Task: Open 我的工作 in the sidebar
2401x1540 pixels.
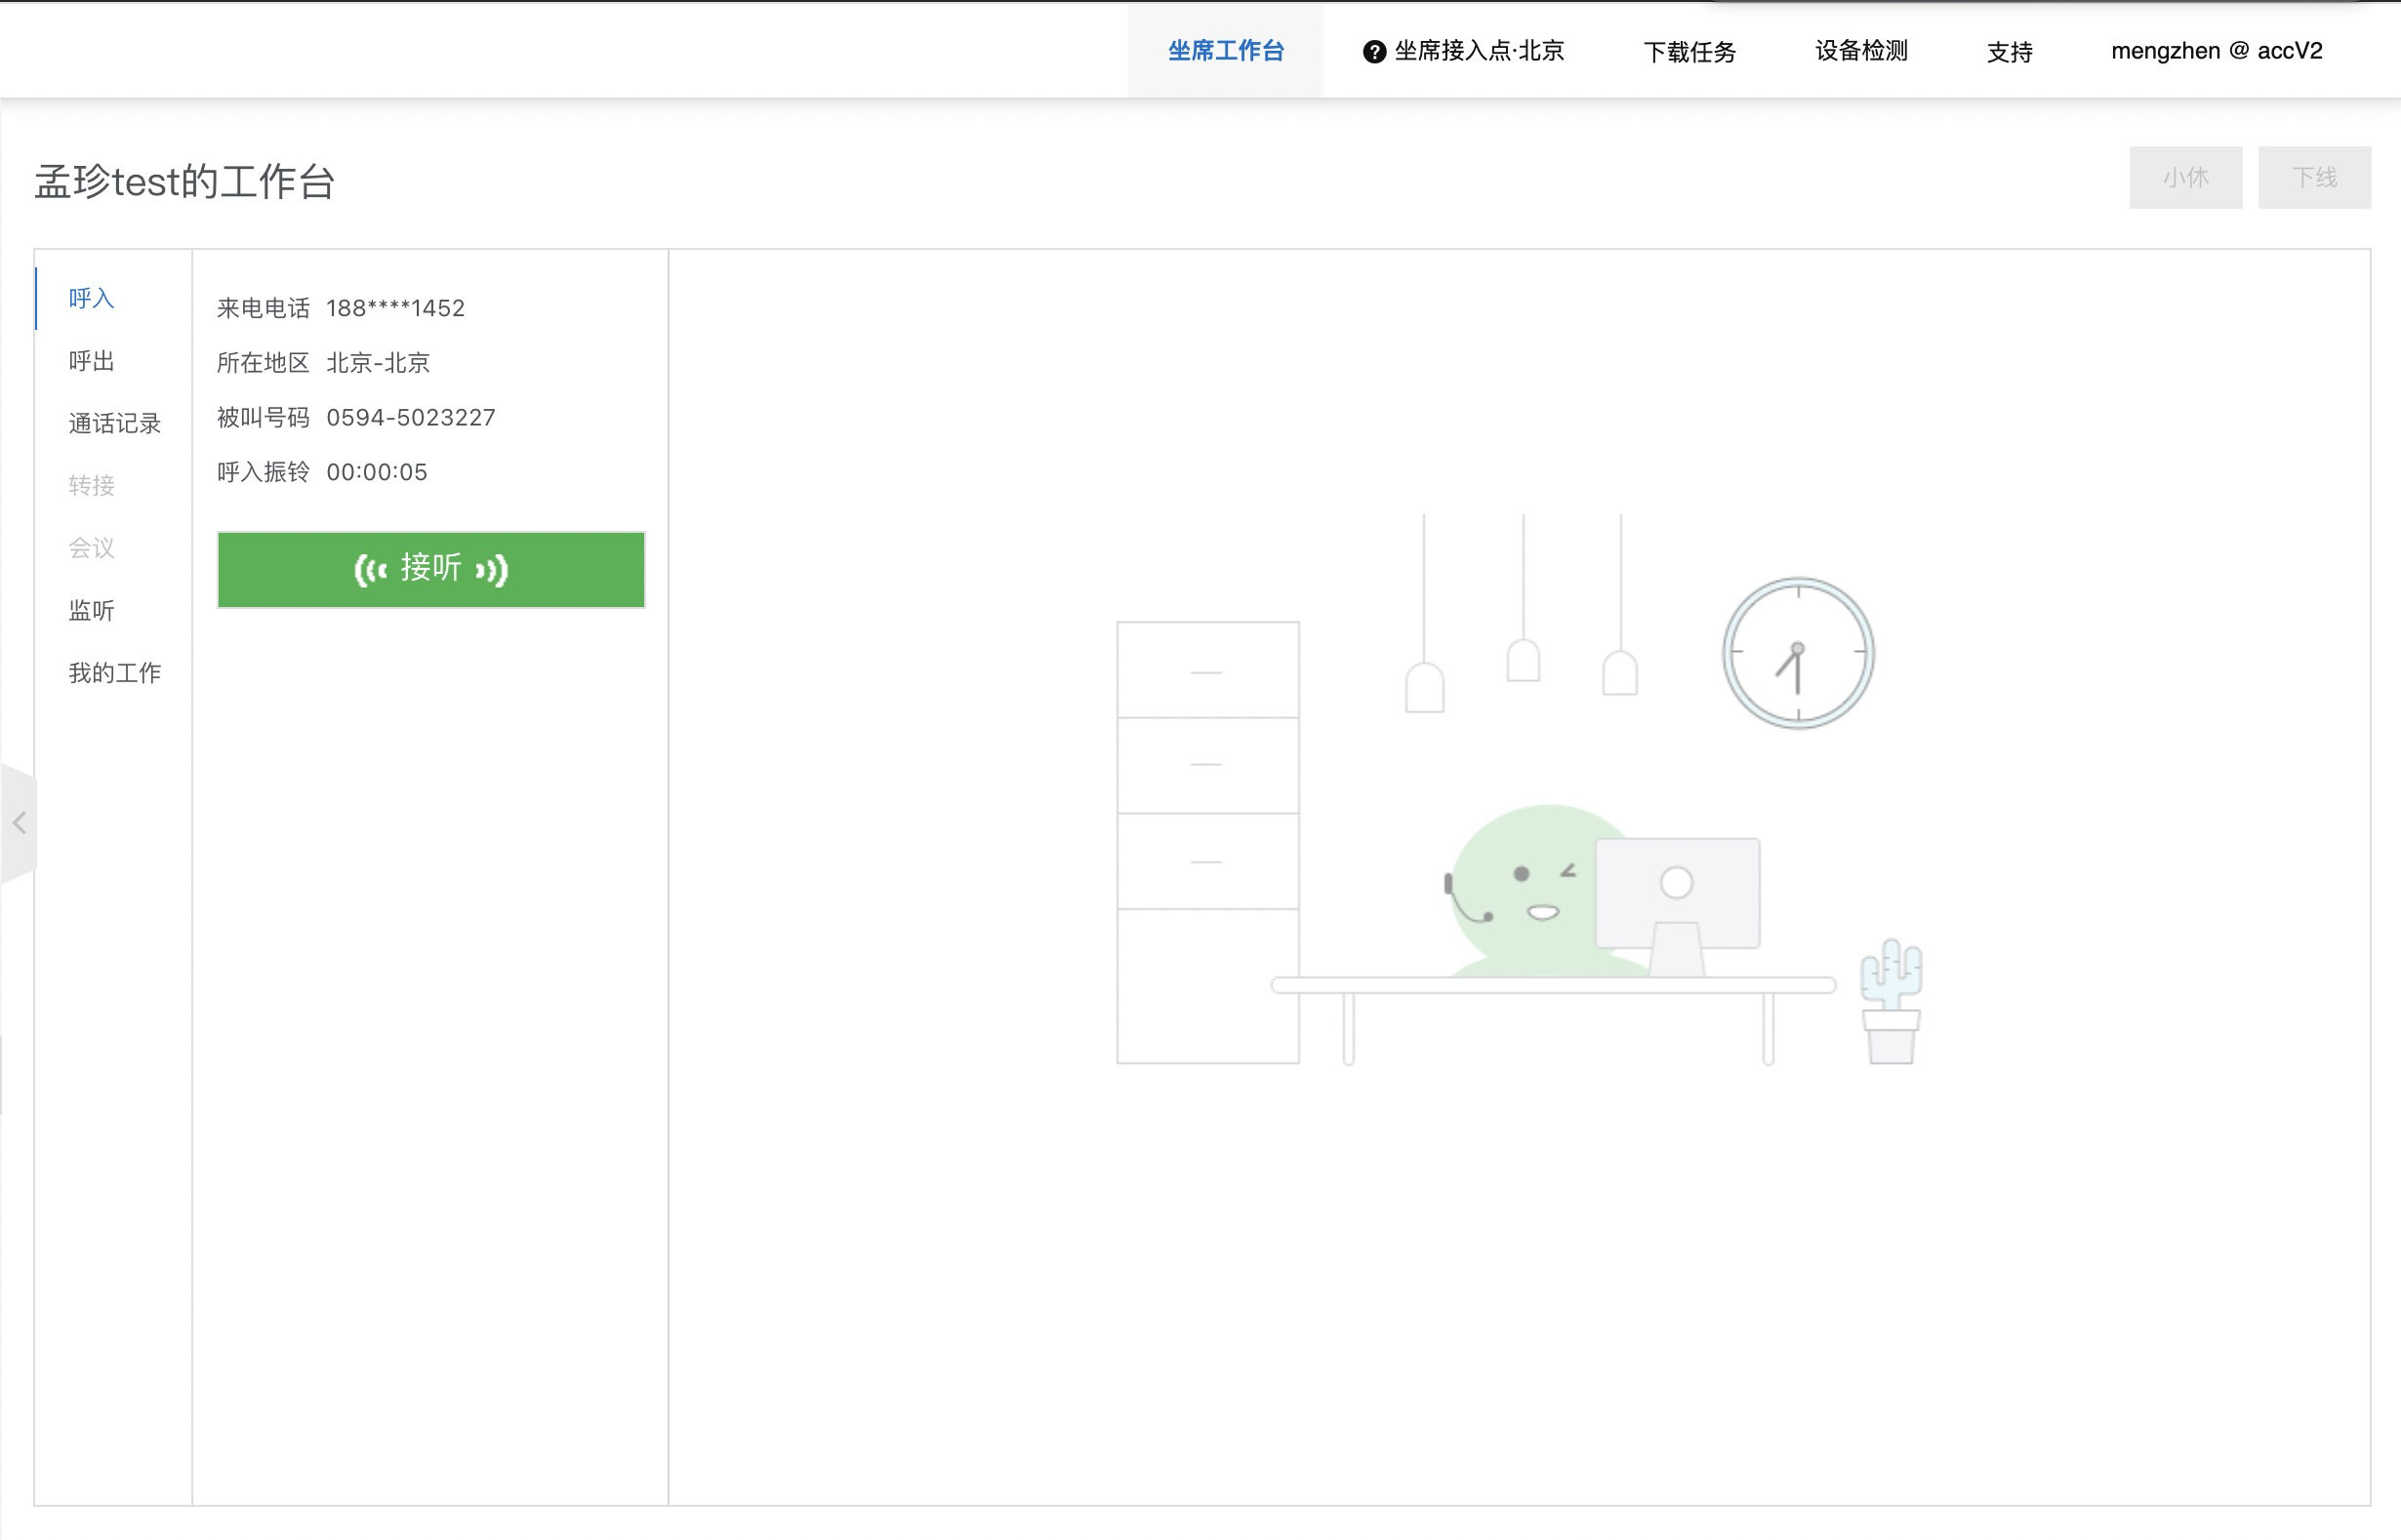Action: 114,672
